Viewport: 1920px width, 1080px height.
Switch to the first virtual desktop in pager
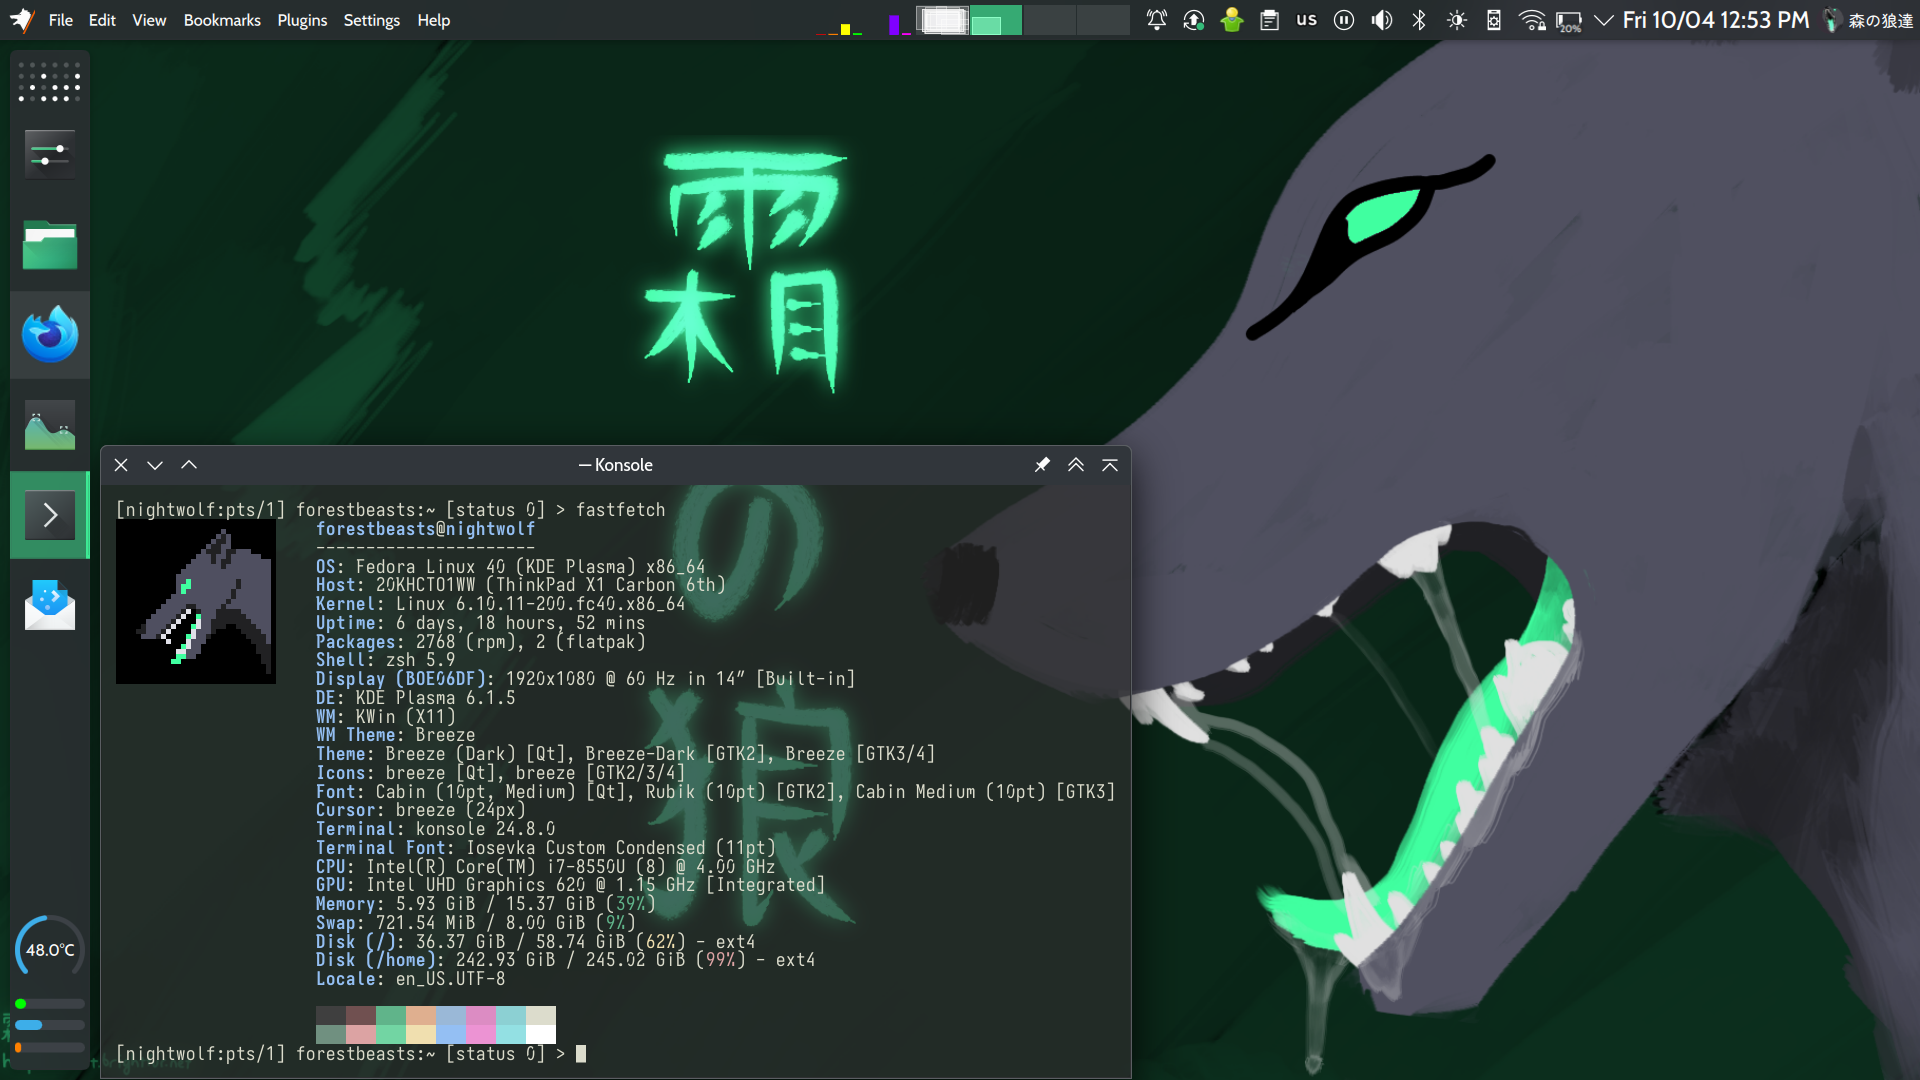pos(943,20)
